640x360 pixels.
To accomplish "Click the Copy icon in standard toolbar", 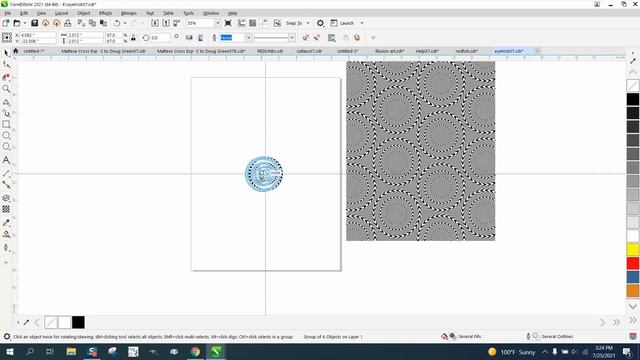I will (92, 23).
